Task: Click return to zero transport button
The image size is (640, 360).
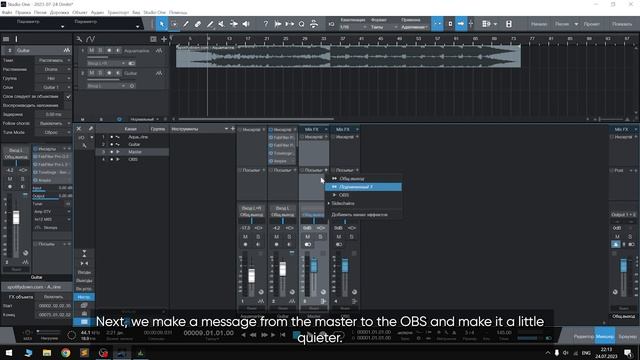Action: tap(283, 335)
